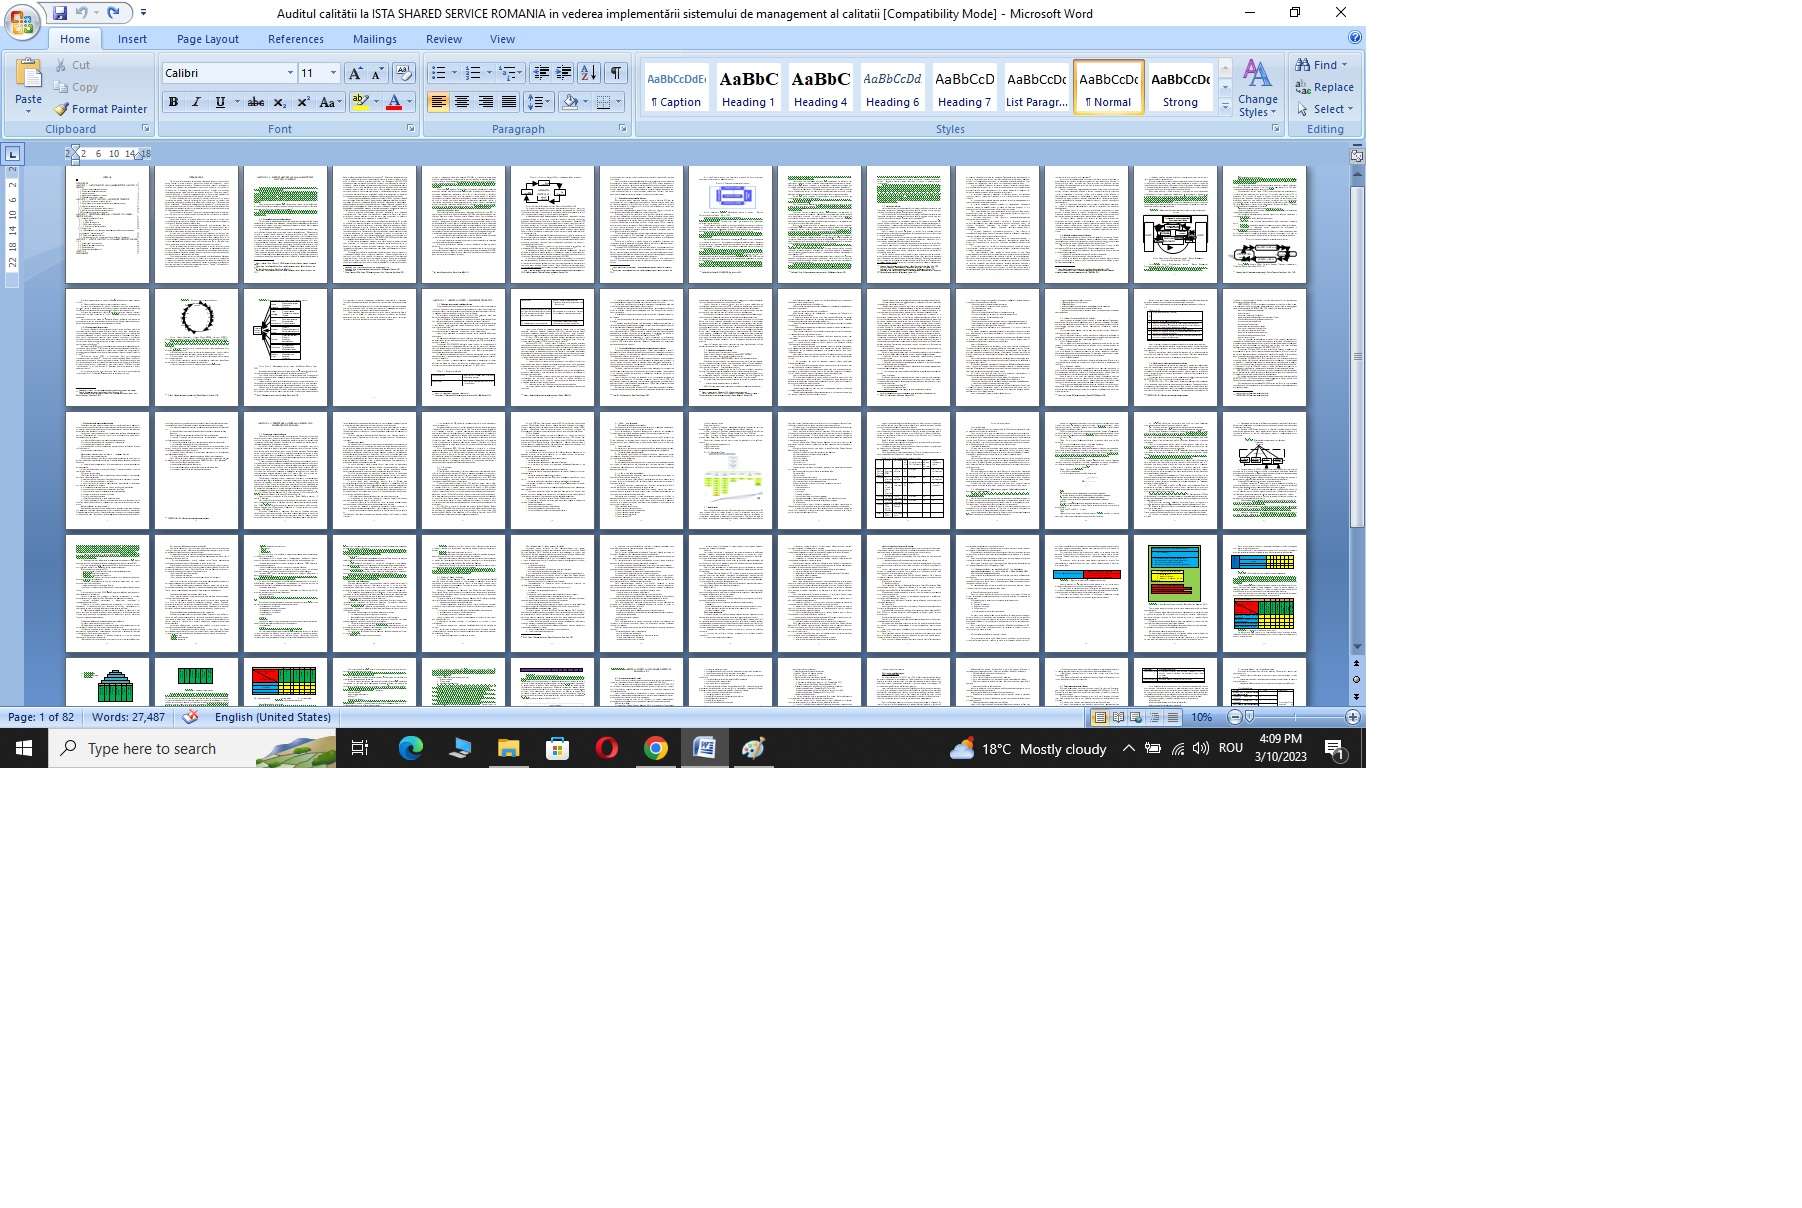The width and height of the screenshot is (1802, 1208).
Task: Click the Superscript icon
Action: [303, 102]
